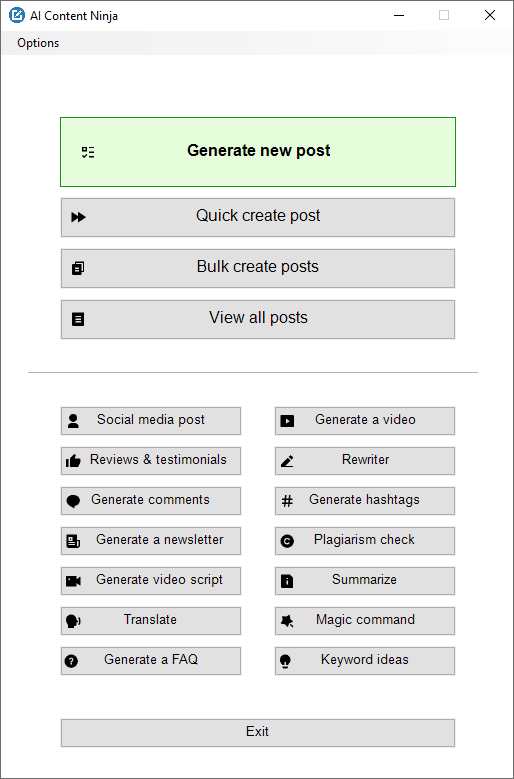
Task: Run the Magic command tool
Action: click(x=365, y=621)
